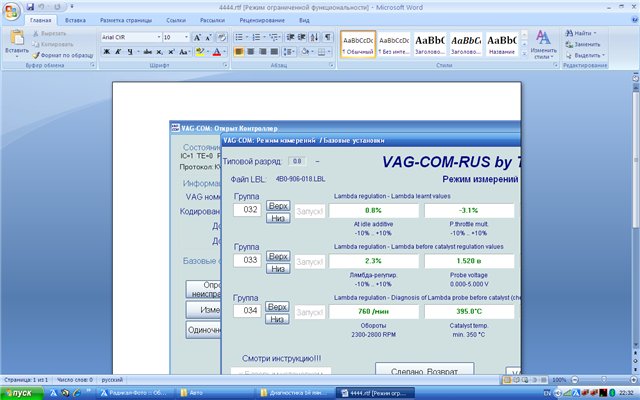640x400 pixels.
Task: Open the Выделить (Select) dropdown
Action: pyautogui.click(x=585, y=55)
